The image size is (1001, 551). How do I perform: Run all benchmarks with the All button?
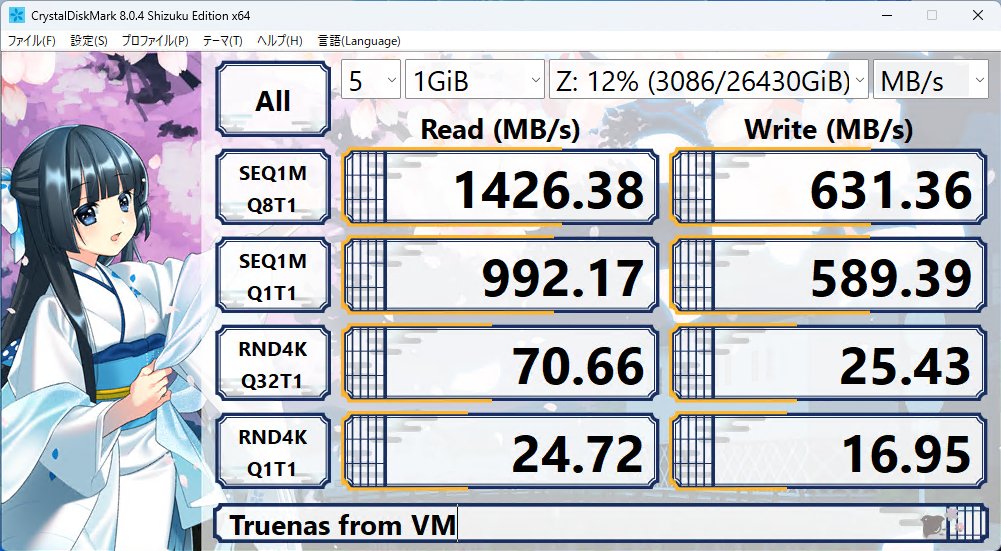(x=273, y=99)
